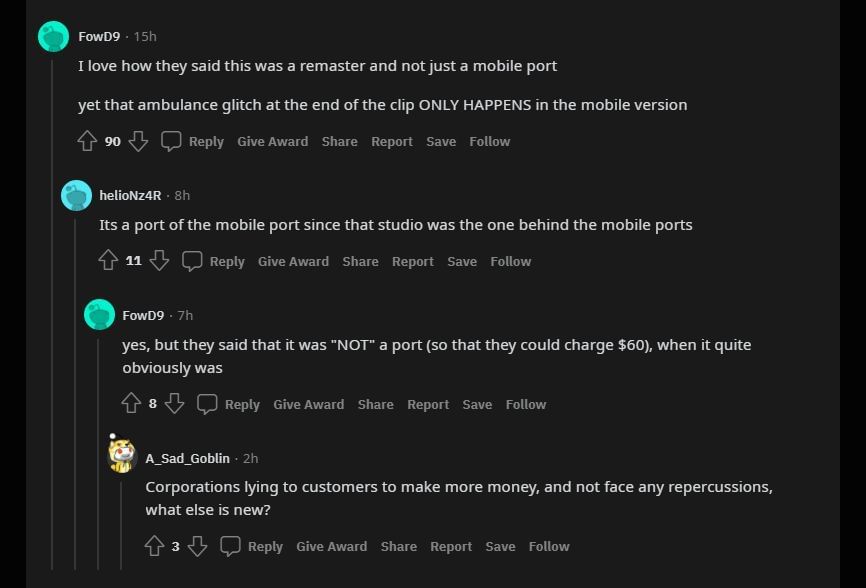
Task: Downvote helioNz4R's comment
Action: pyautogui.click(x=159, y=262)
